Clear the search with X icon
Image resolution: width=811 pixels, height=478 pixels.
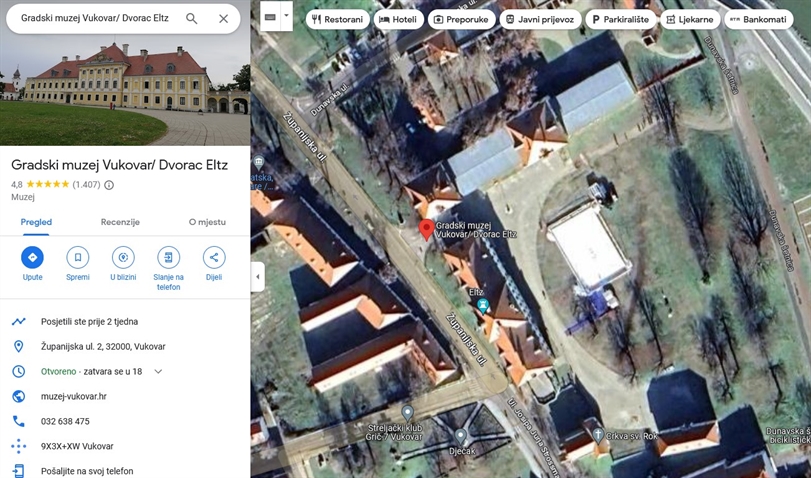(x=223, y=19)
